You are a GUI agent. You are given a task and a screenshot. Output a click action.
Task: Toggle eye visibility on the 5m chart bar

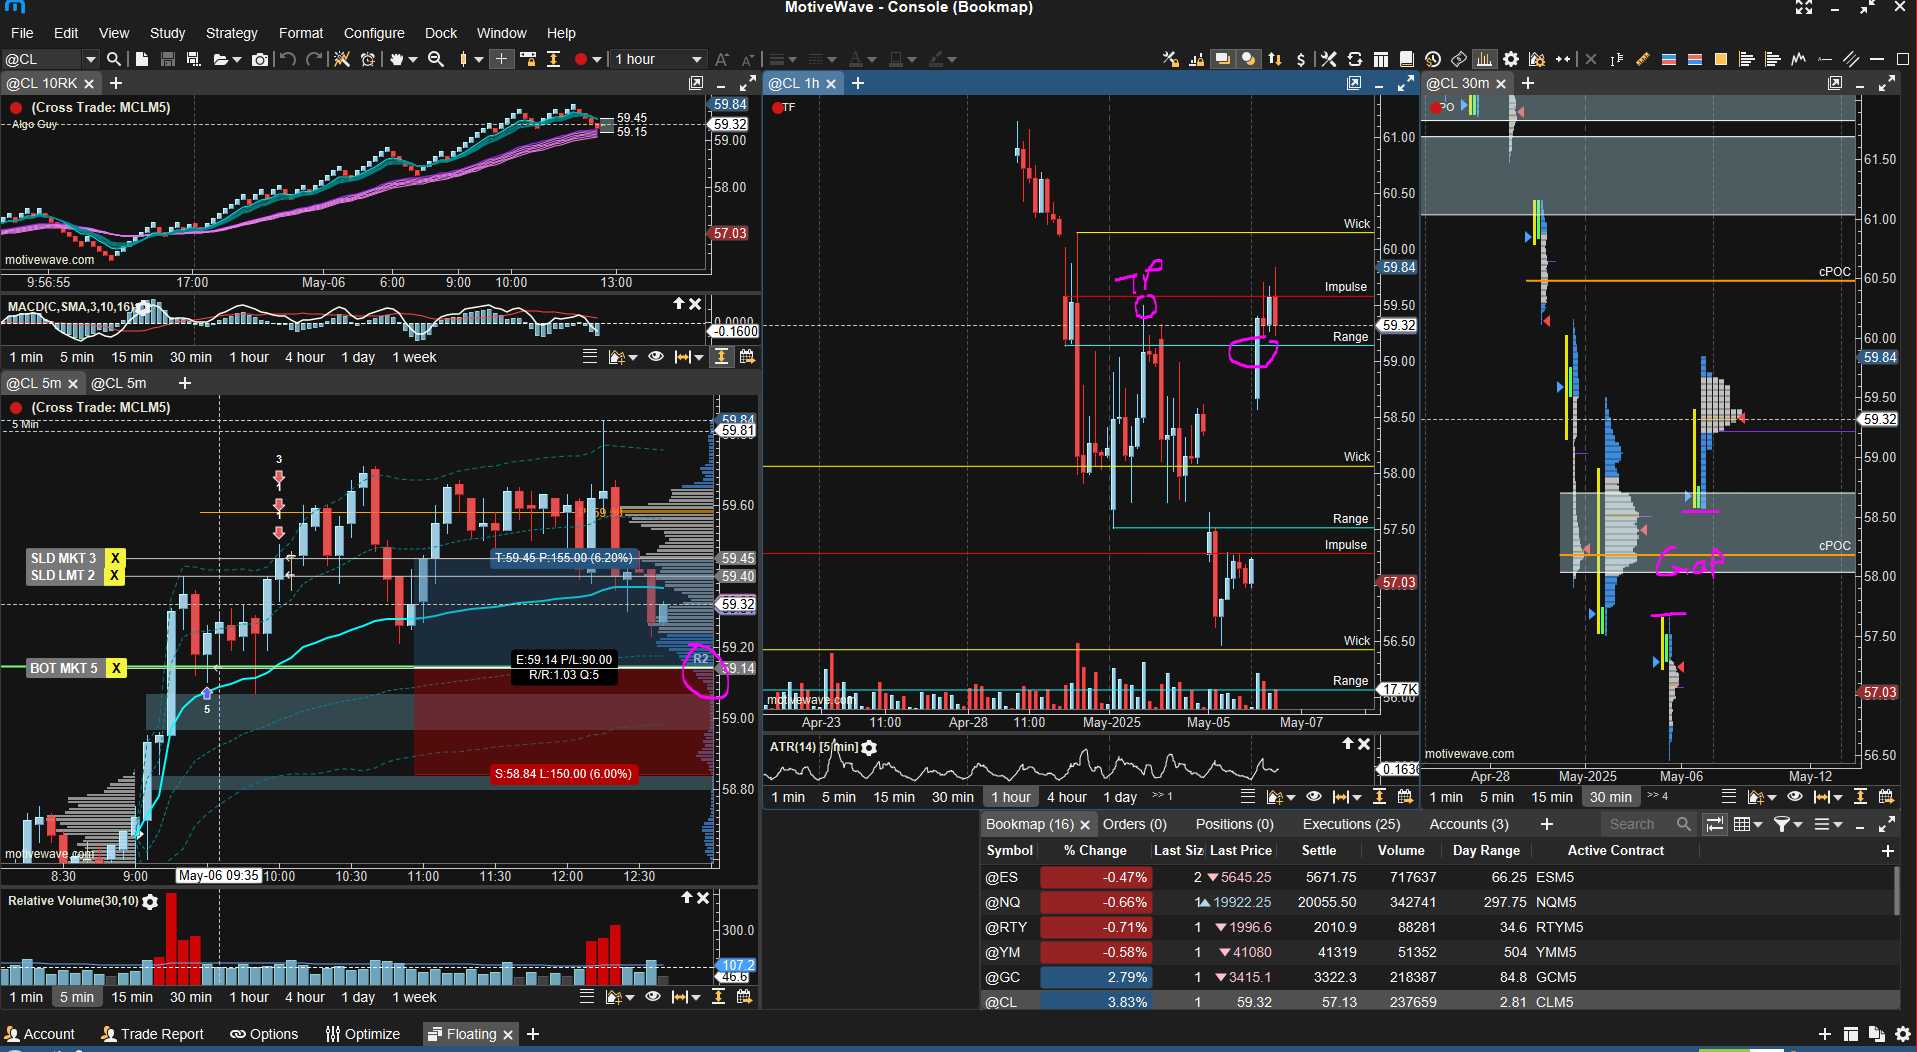point(653,997)
